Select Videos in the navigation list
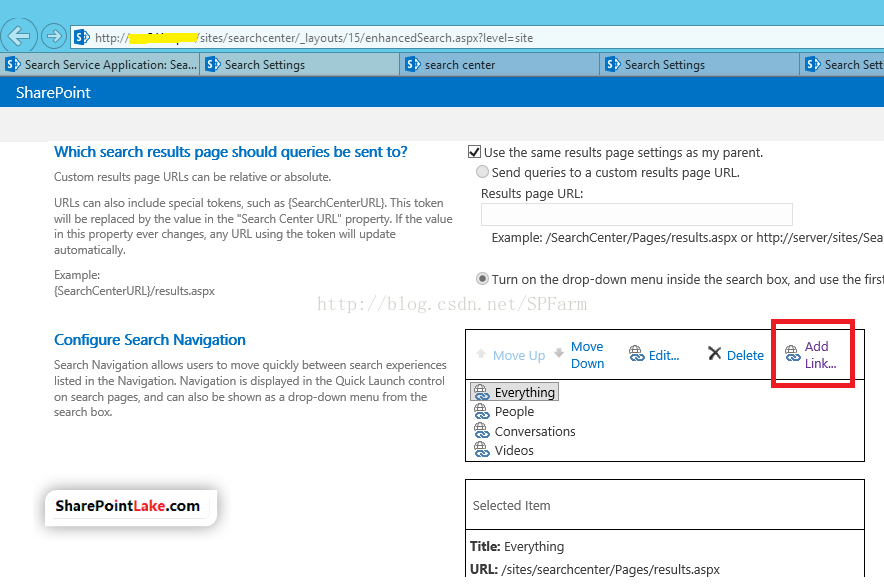Screen dimensions: 884x586 pos(514,450)
